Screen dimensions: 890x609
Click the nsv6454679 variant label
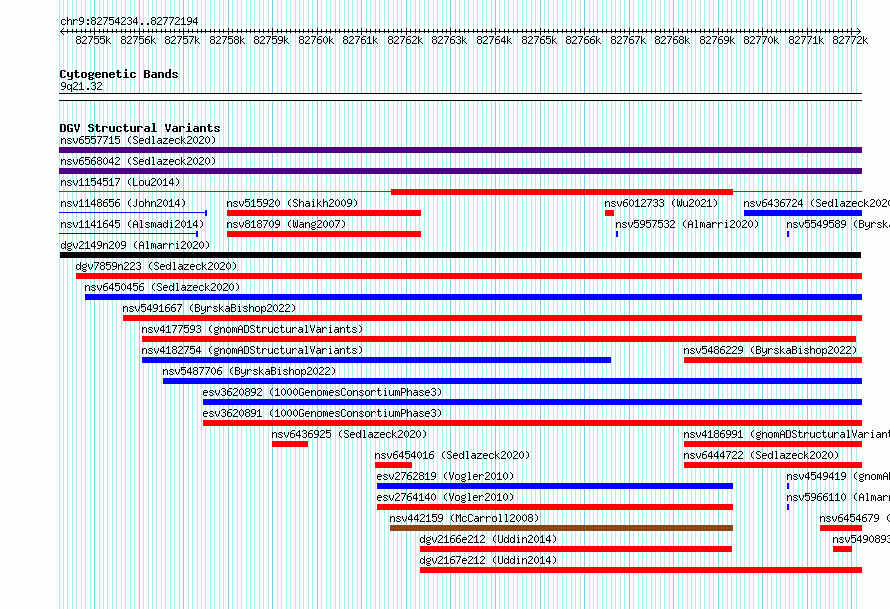click(855, 518)
